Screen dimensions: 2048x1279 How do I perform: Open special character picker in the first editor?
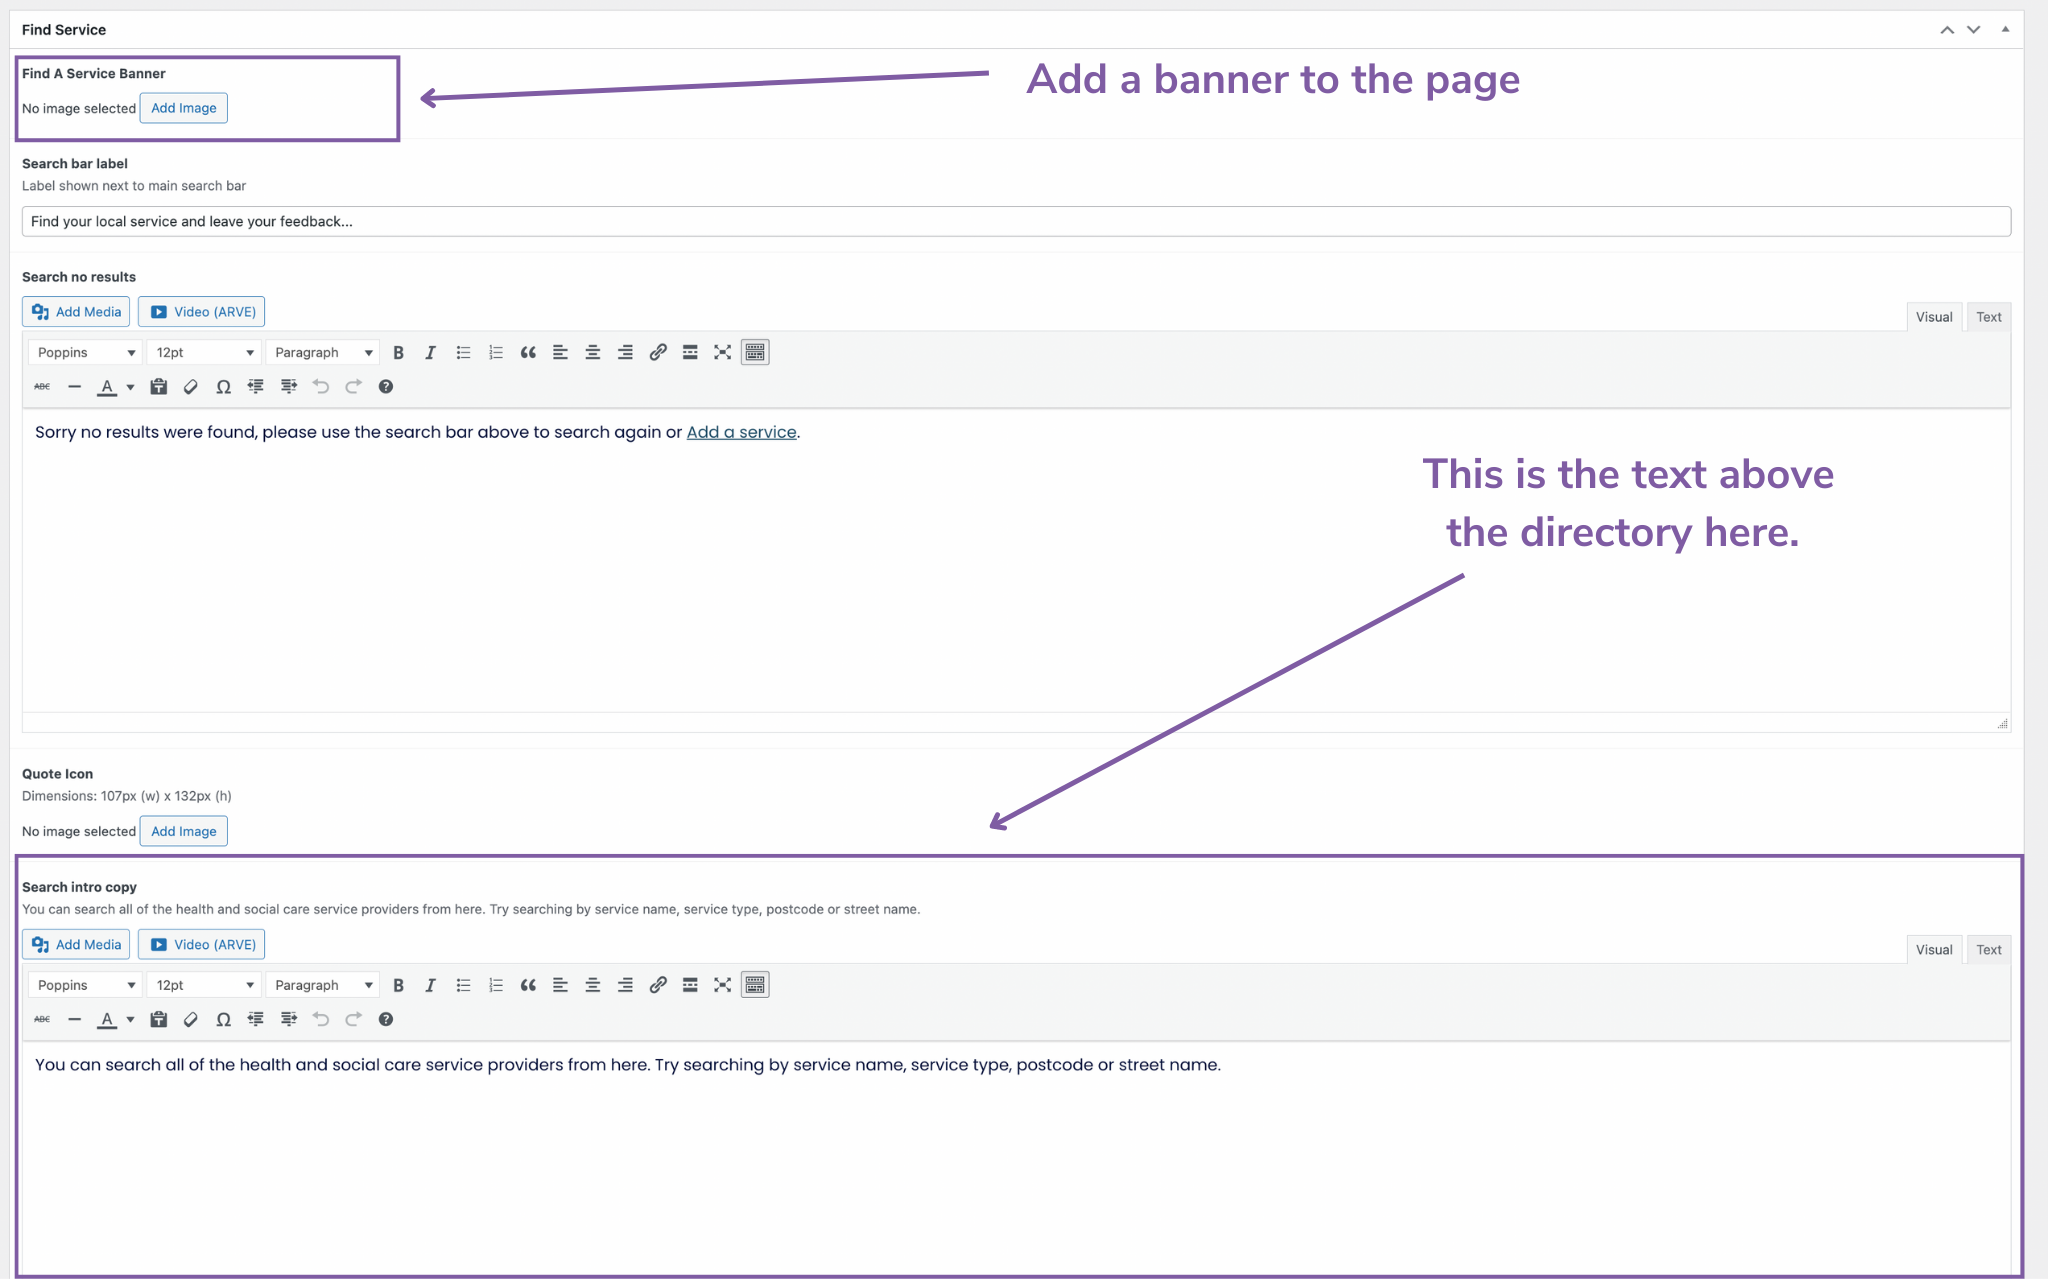pos(223,387)
